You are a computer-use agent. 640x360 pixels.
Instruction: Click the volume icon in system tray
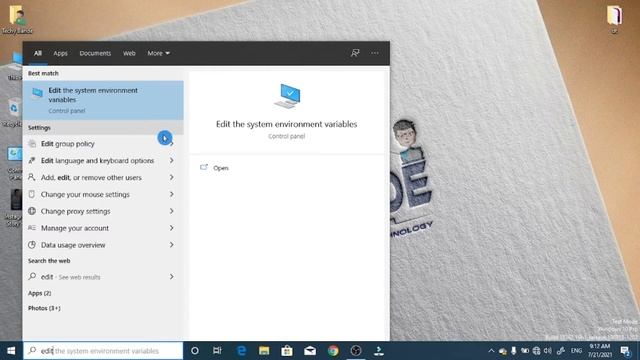point(548,351)
